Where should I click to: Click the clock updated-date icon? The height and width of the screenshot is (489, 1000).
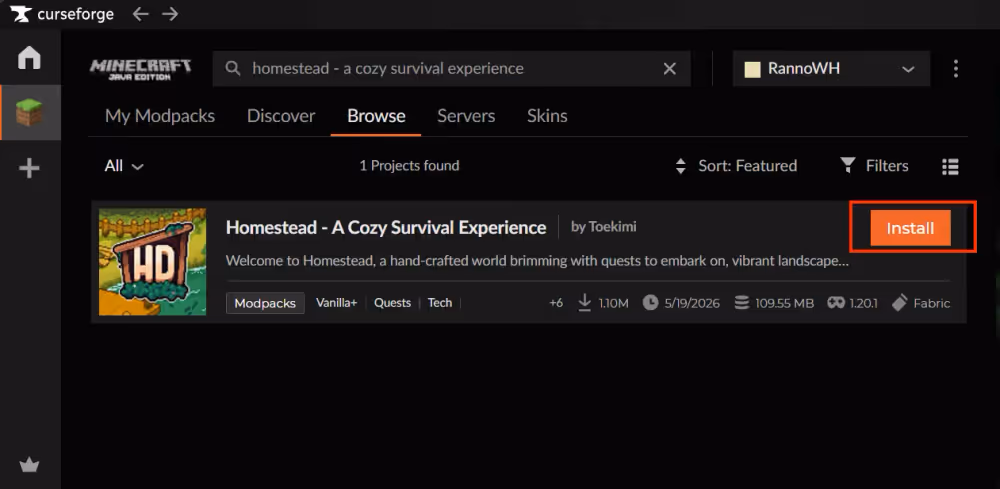point(650,303)
